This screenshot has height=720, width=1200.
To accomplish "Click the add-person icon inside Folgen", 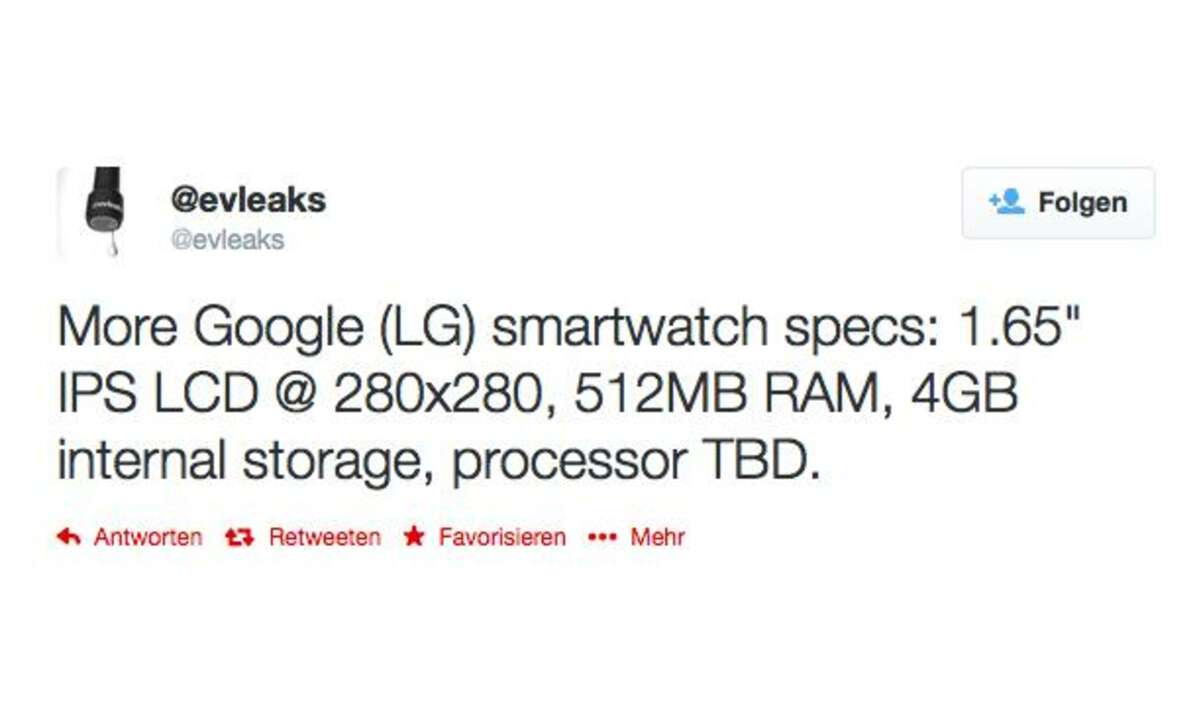I will (x=1007, y=202).
